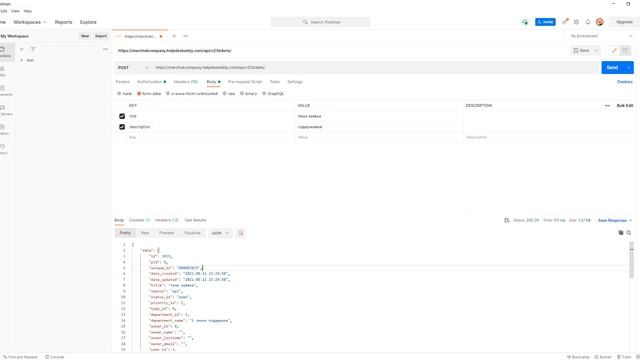Click the Invite button
This screenshot has height=360, width=640.
pos(545,22)
